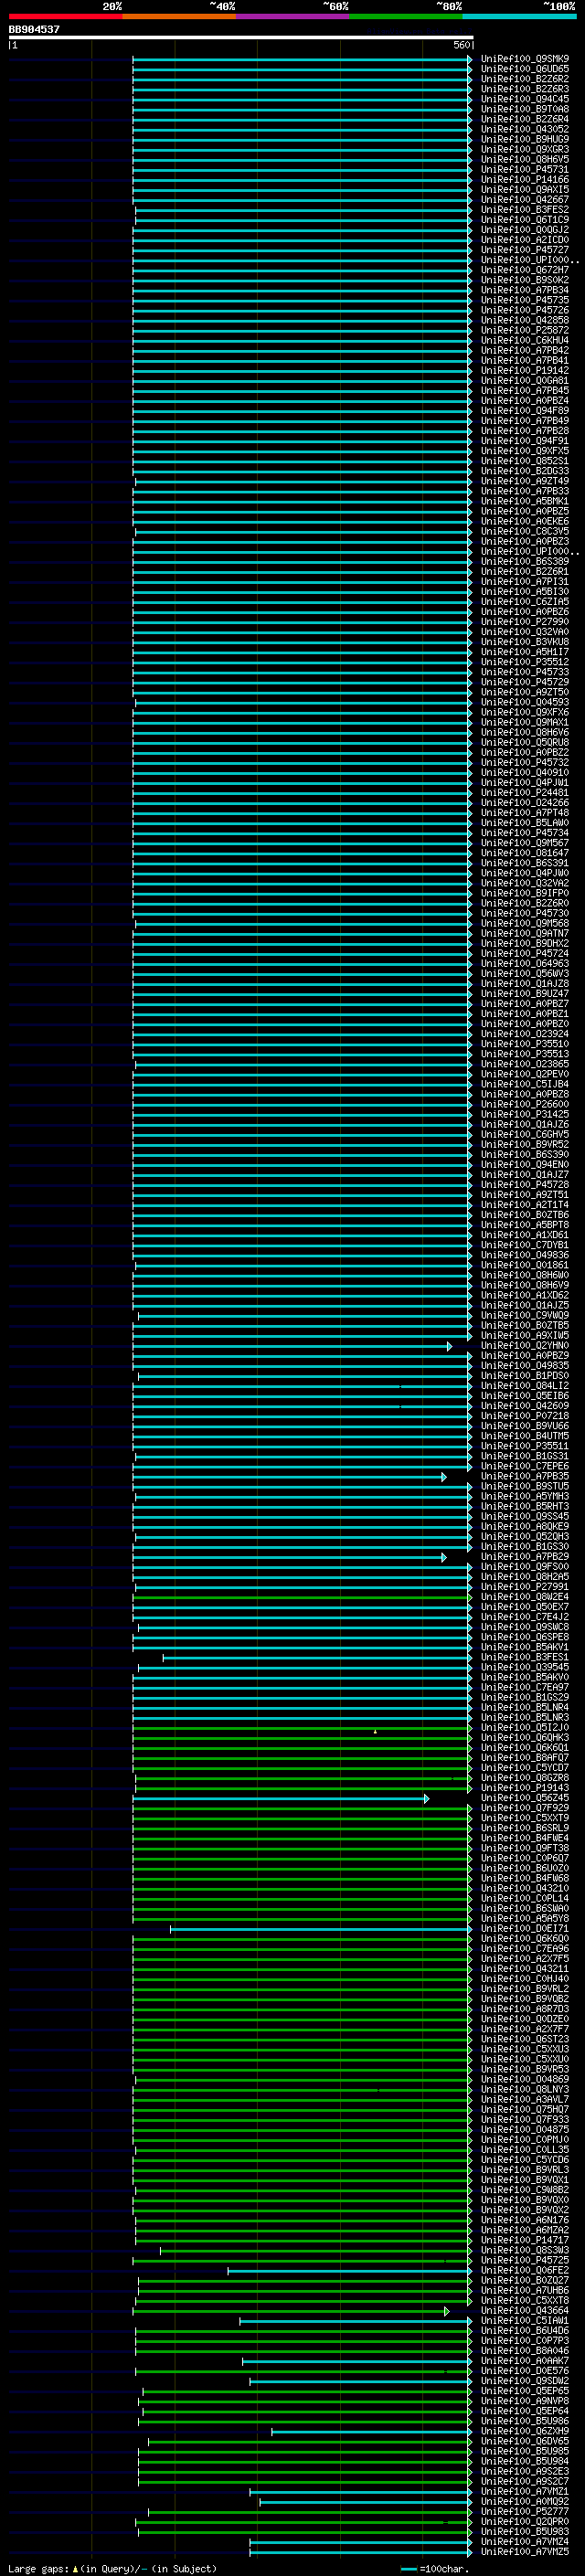Select hit label UniRef100_A5YMH3
Screen dimensions: 585x2576
(x=525, y=1497)
